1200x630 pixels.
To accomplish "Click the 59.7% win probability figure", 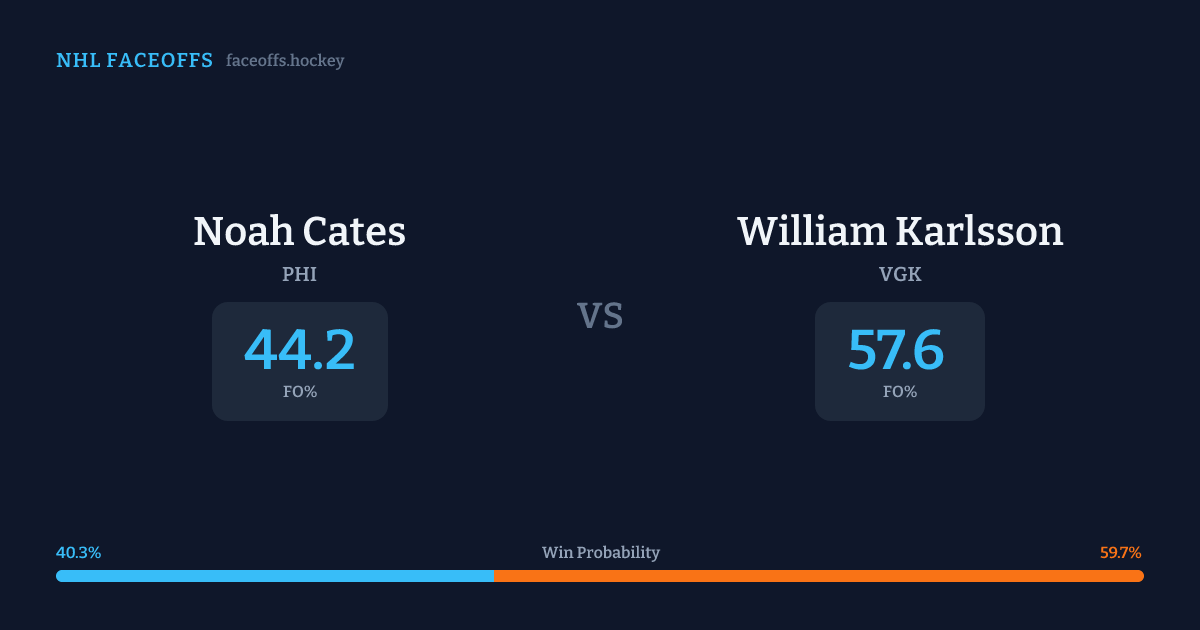I will (x=1120, y=552).
